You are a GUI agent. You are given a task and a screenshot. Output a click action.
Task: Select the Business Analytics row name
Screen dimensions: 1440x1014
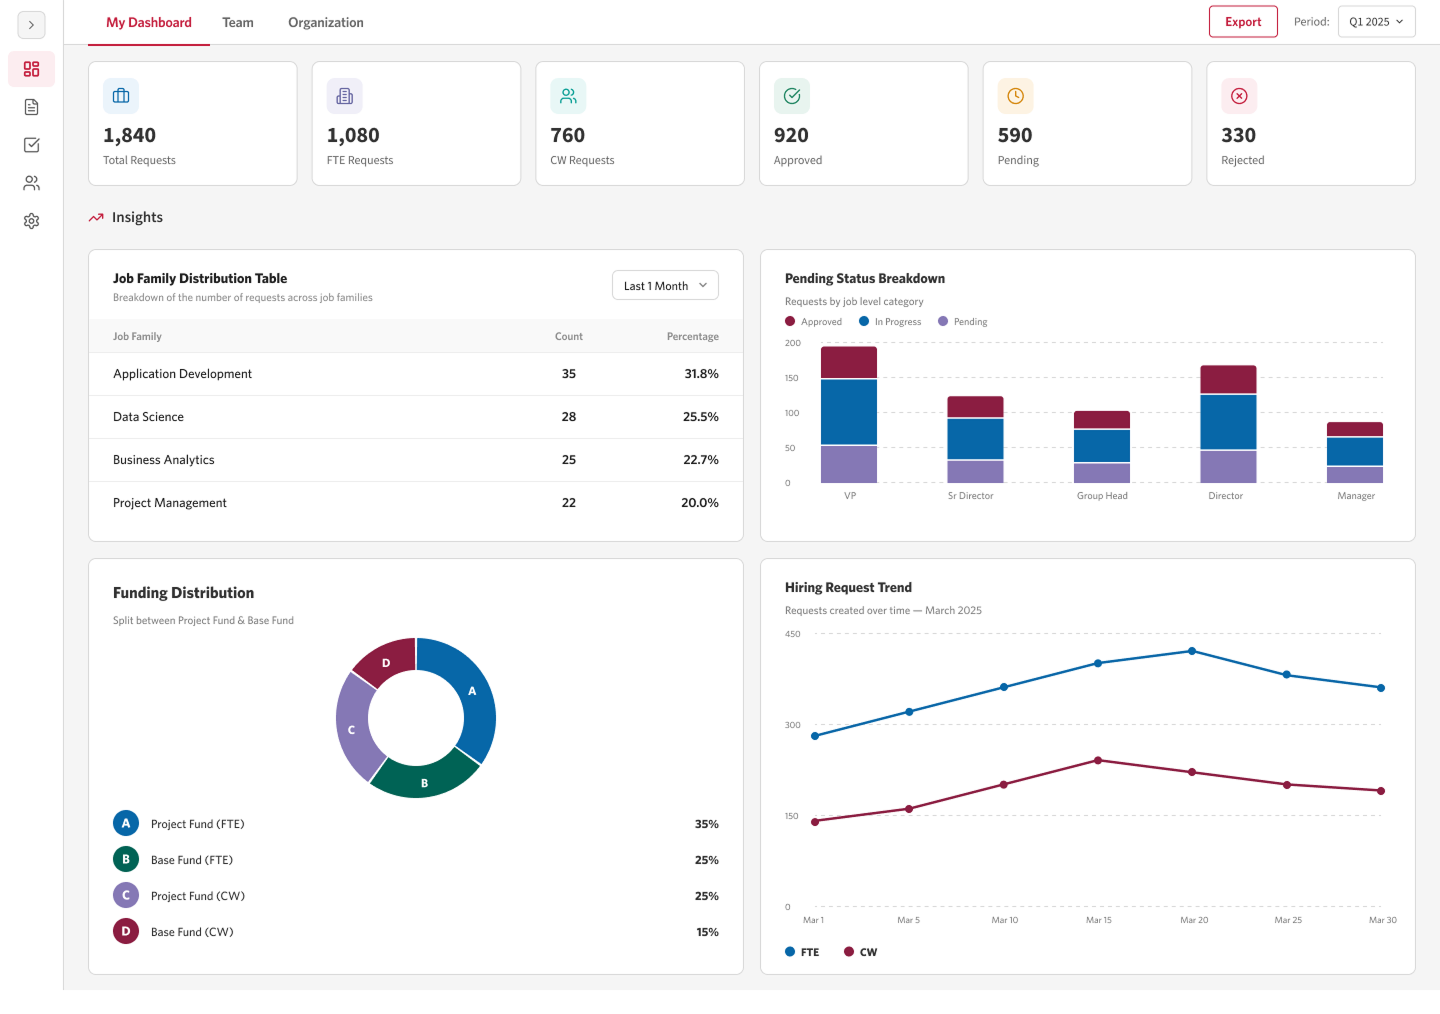(164, 460)
